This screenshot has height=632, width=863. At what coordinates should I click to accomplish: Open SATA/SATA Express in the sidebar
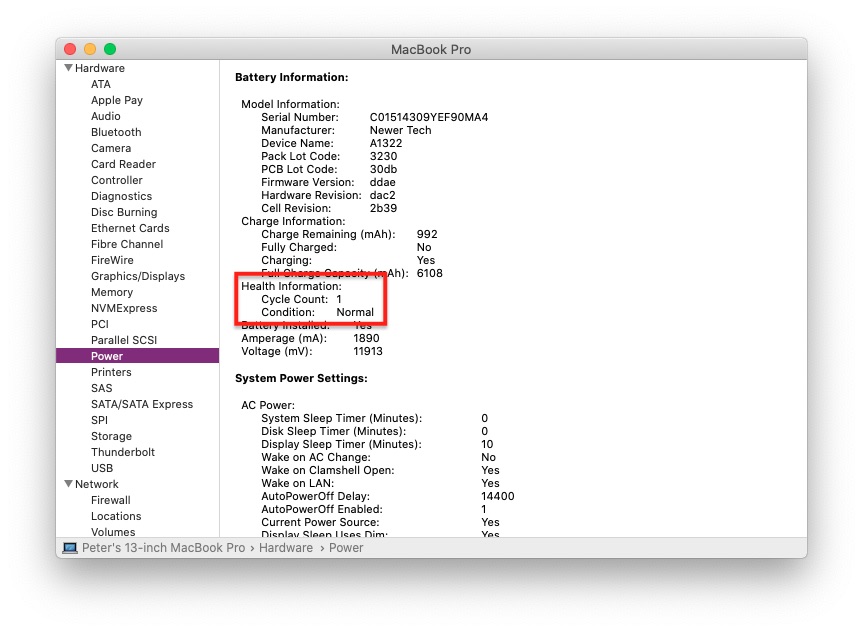point(142,404)
